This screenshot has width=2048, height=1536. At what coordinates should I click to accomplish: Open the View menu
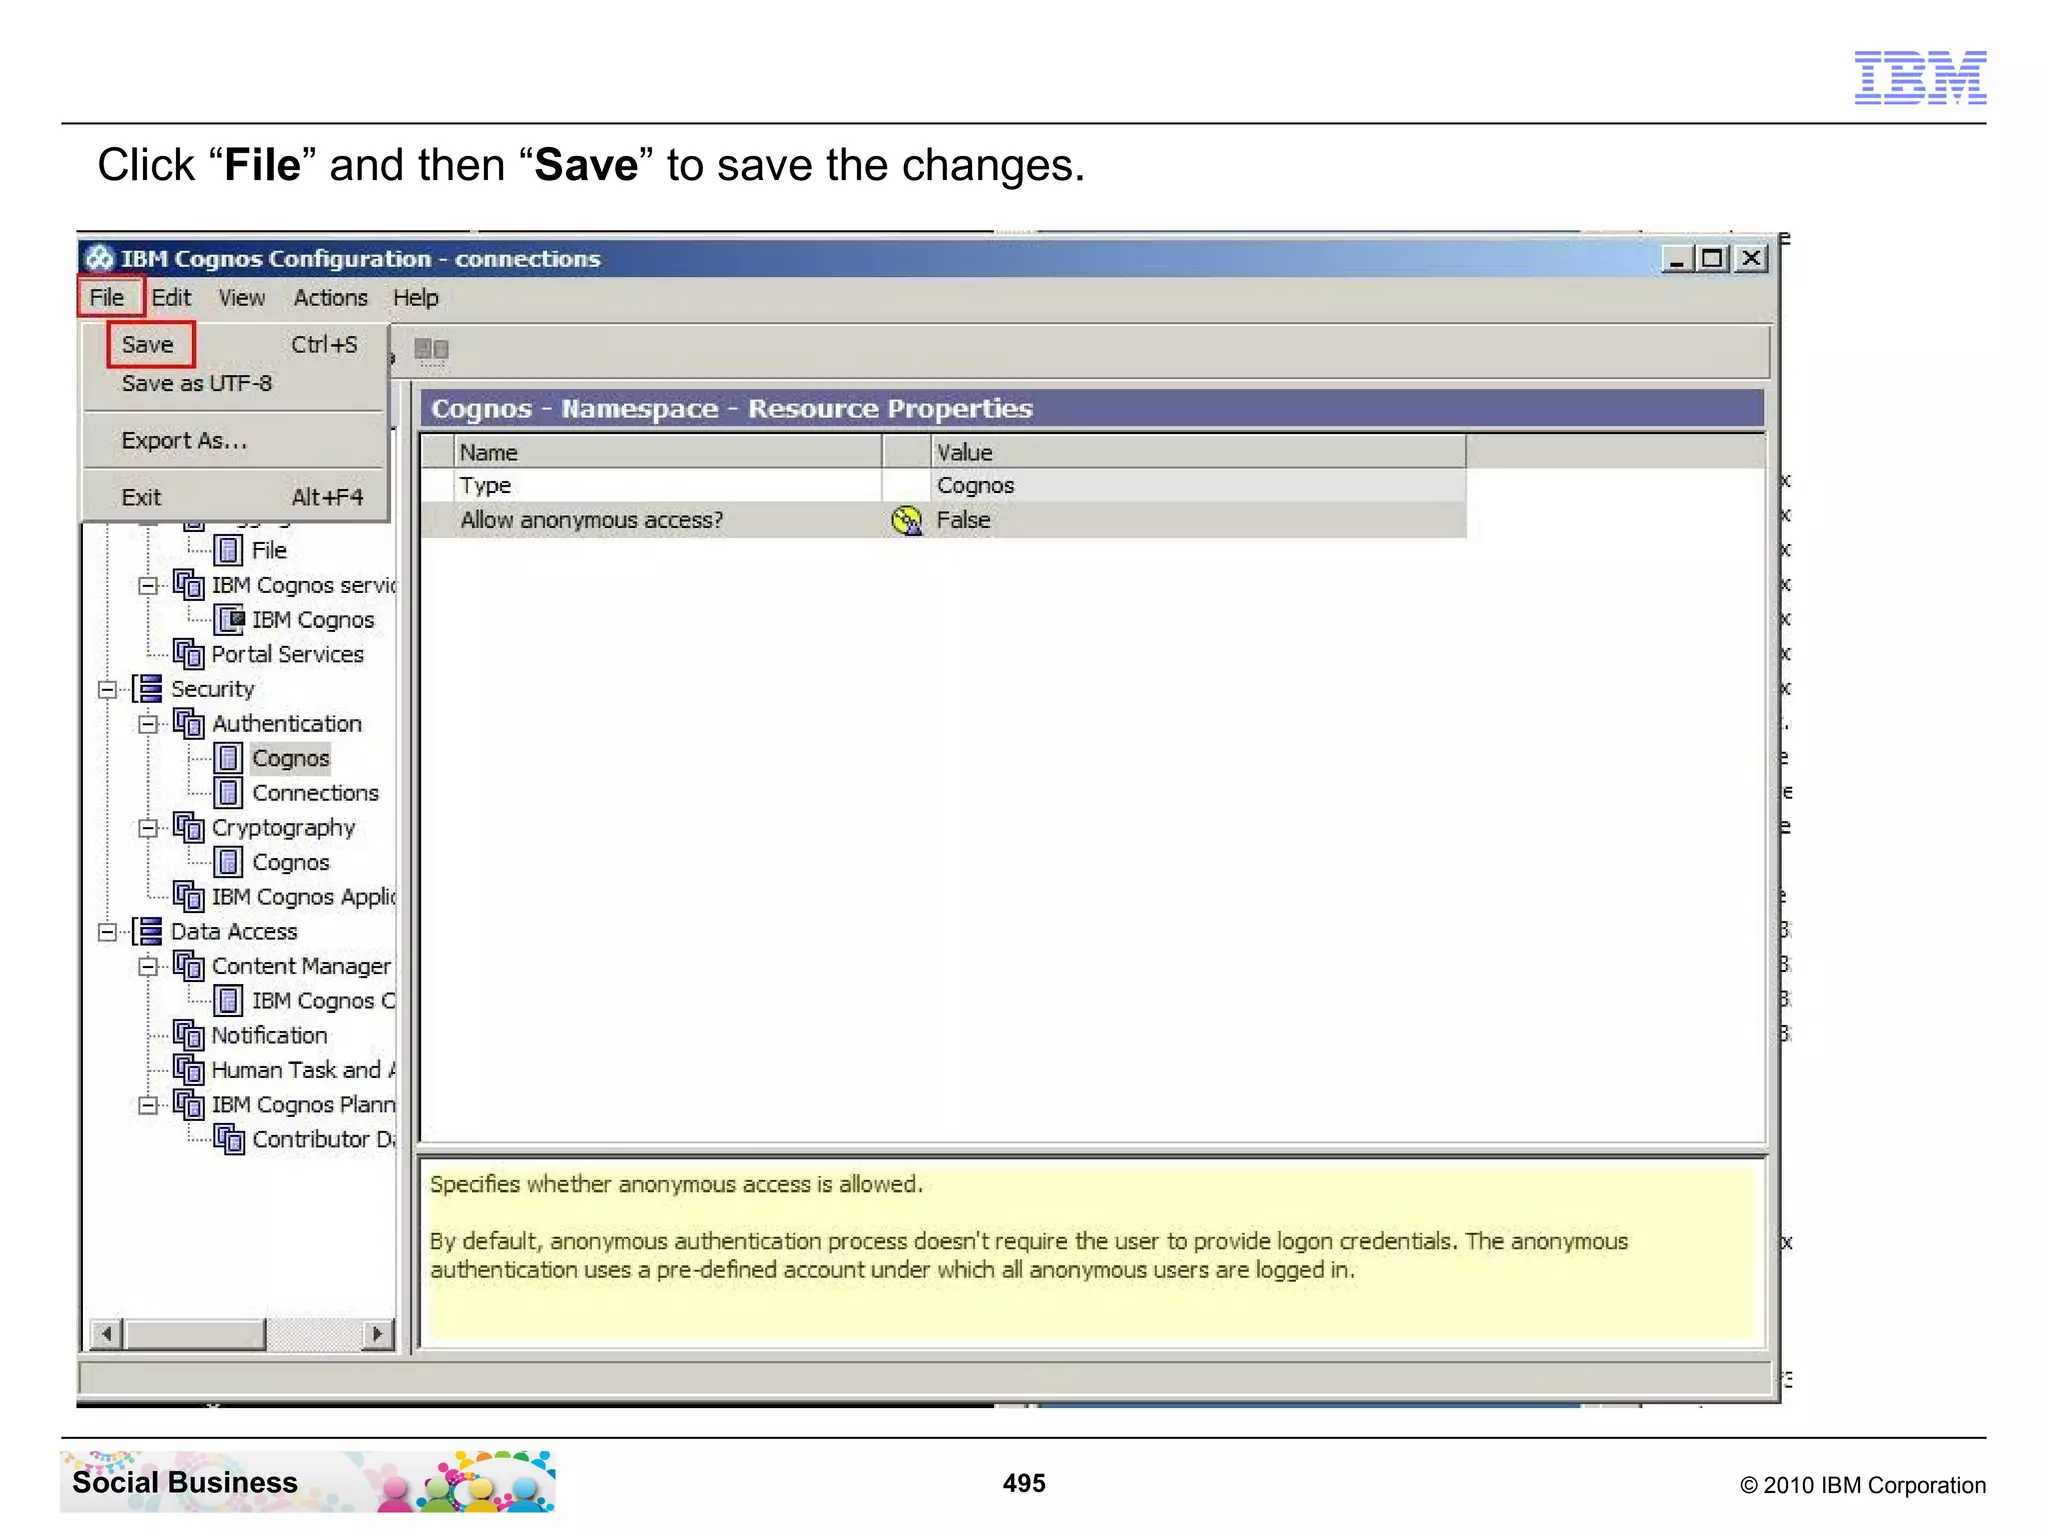coord(242,297)
